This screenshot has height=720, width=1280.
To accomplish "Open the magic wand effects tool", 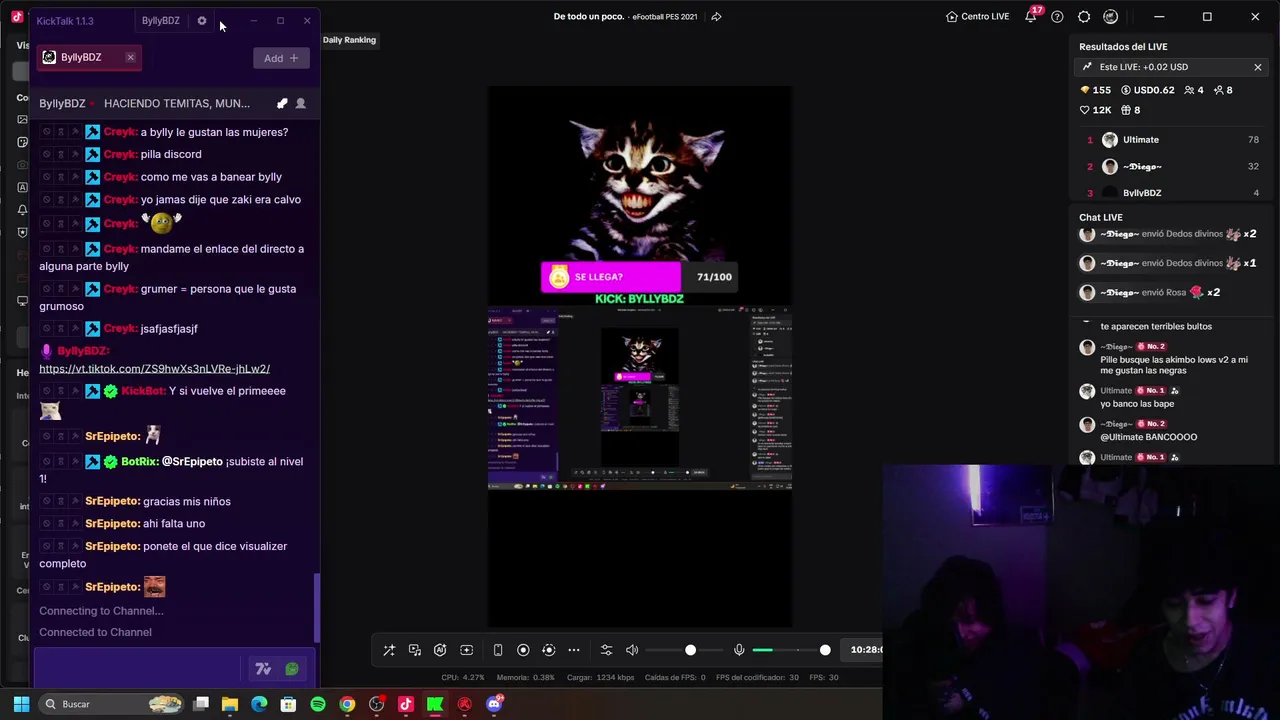I will click(389, 650).
